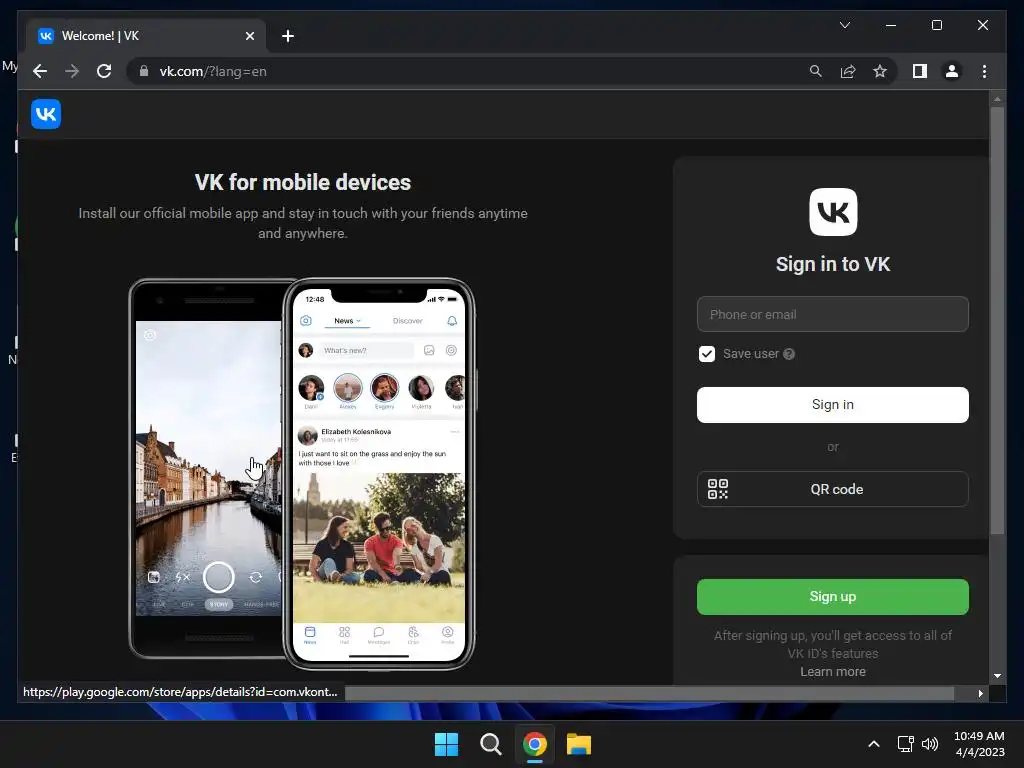Click the network icon in system tray
This screenshot has height=768, width=1024.
(905, 744)
